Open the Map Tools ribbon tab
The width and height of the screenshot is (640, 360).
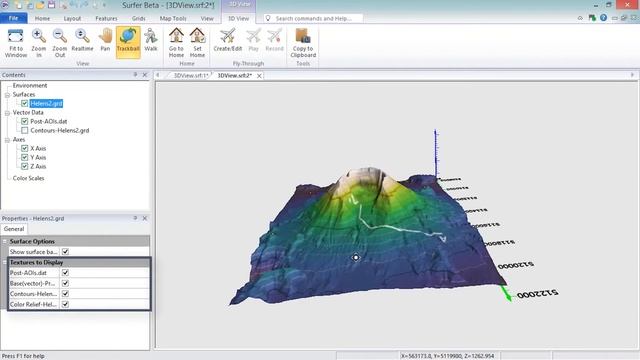tap(173, 18)
